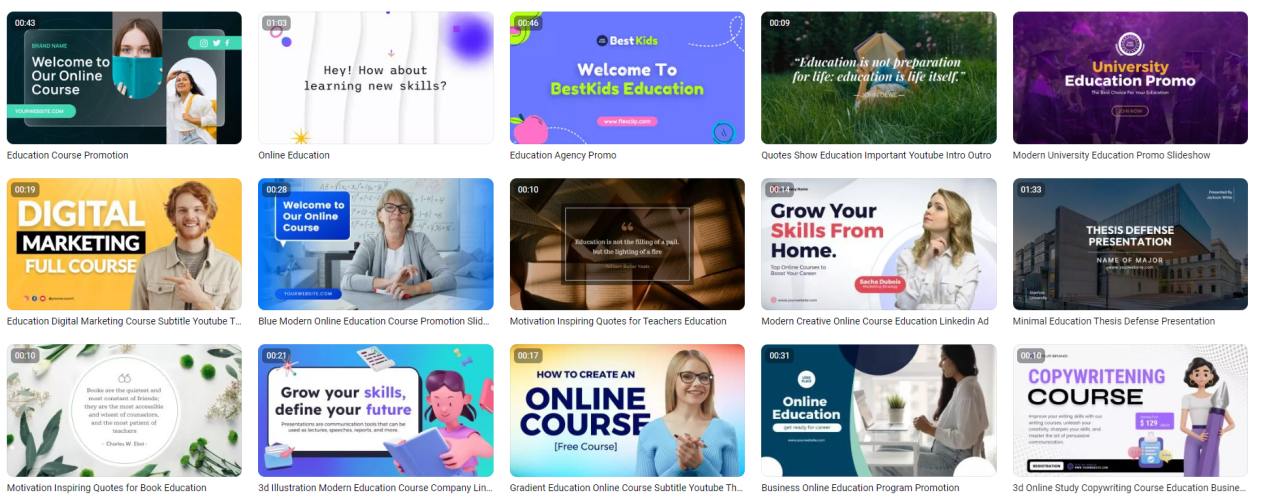Screen dimensions: 1267x502
Task: Select the BestKids Education Agency Promo thumbnail
Action: click(x=627, y=78)
